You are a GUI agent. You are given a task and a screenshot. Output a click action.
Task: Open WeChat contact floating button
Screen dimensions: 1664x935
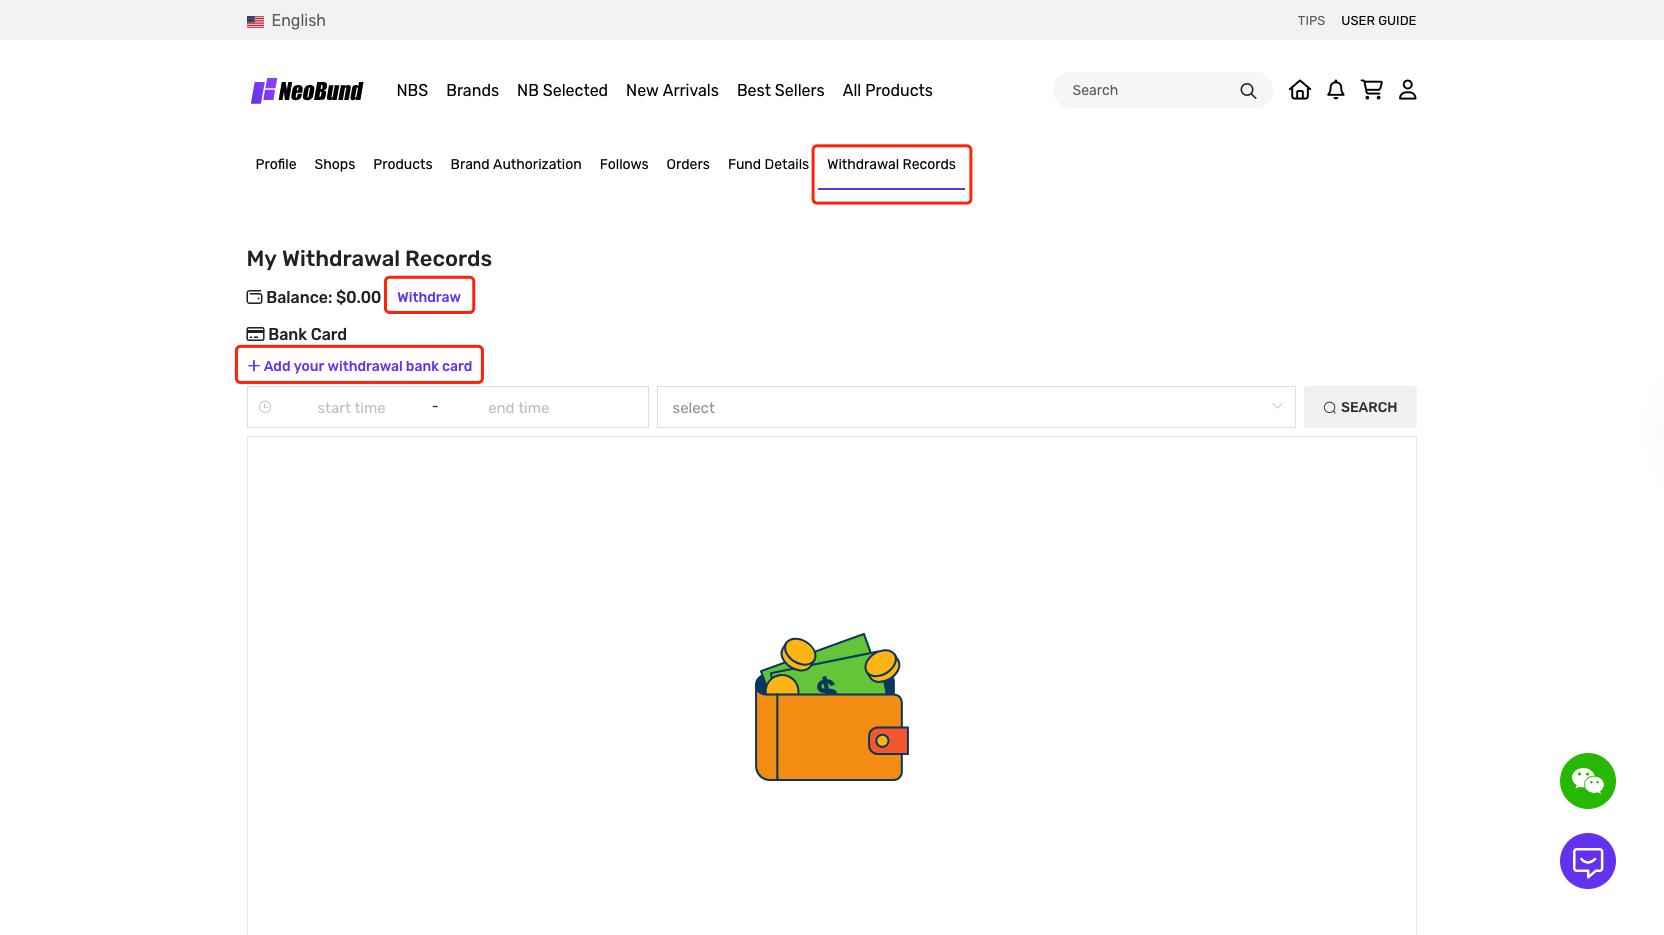[1587, 781]
